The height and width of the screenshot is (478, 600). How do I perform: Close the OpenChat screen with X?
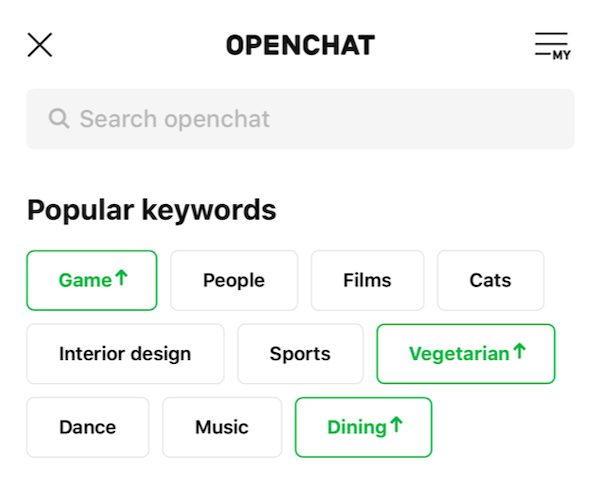point(40,45)
